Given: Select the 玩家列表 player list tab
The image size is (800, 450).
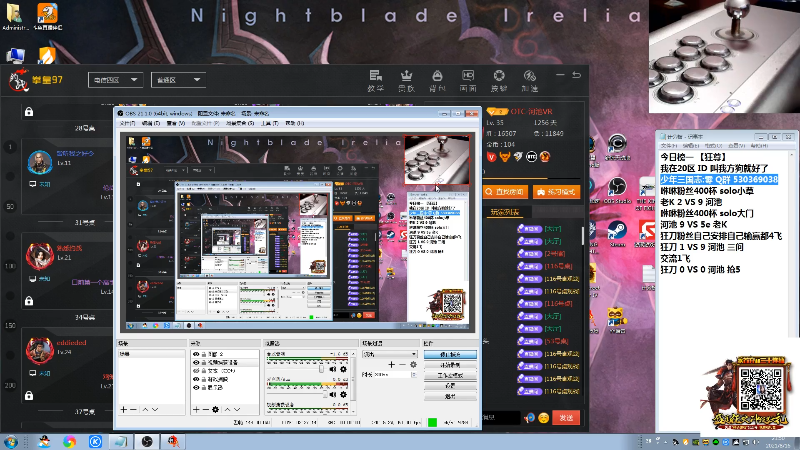Looking at the screenshot, I should point(504,212).
